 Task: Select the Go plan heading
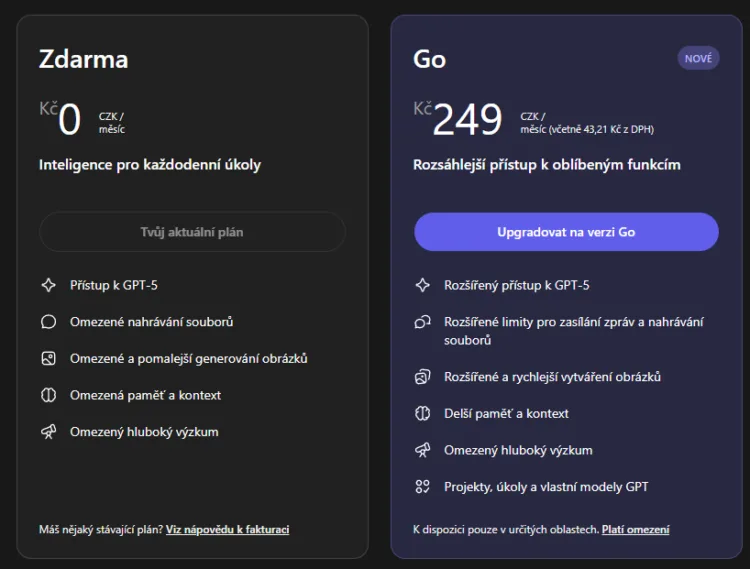(x=430, y=59)
